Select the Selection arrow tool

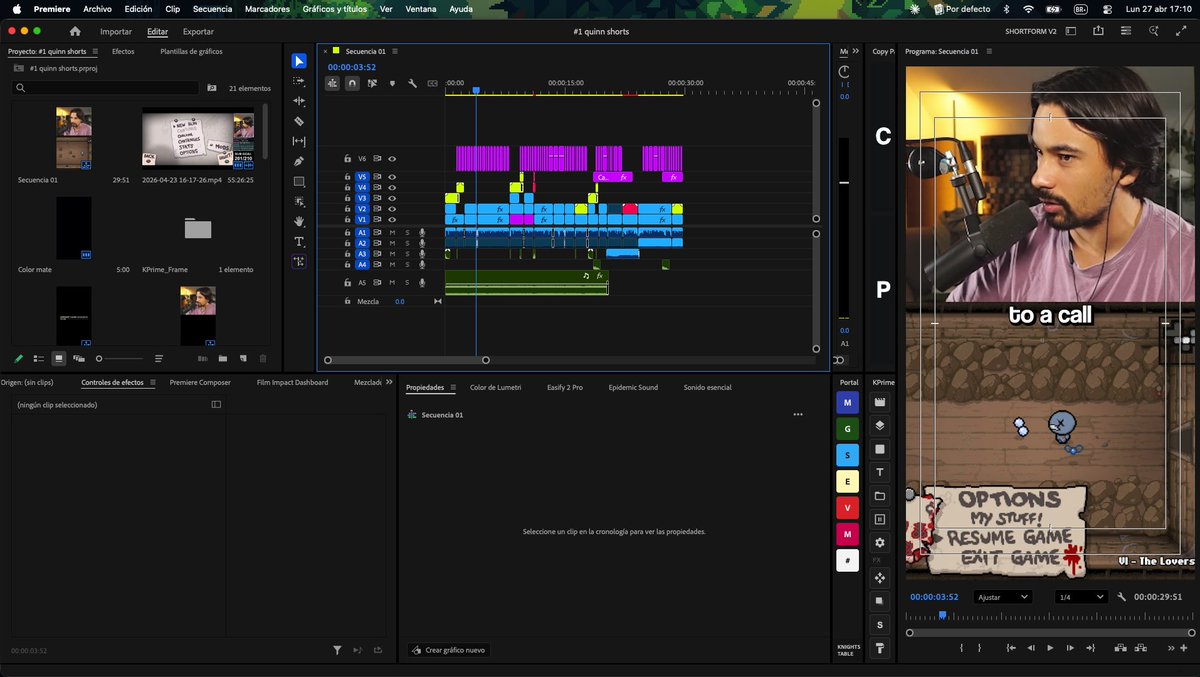(299, 61)
